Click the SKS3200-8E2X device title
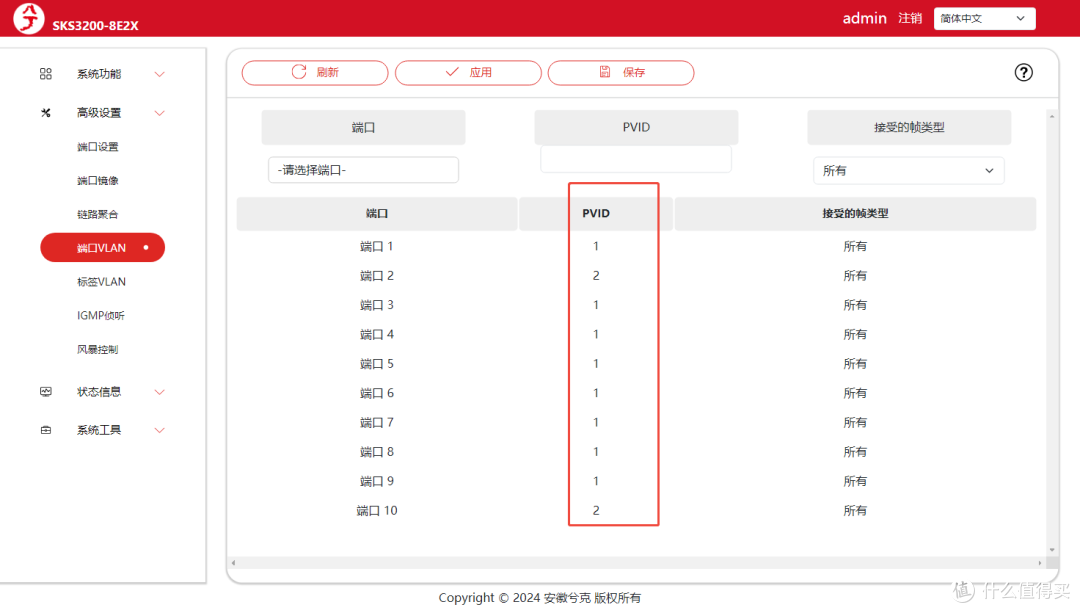Image resolution: width=1080 pixels, height=613 pixels. (95, 25)
